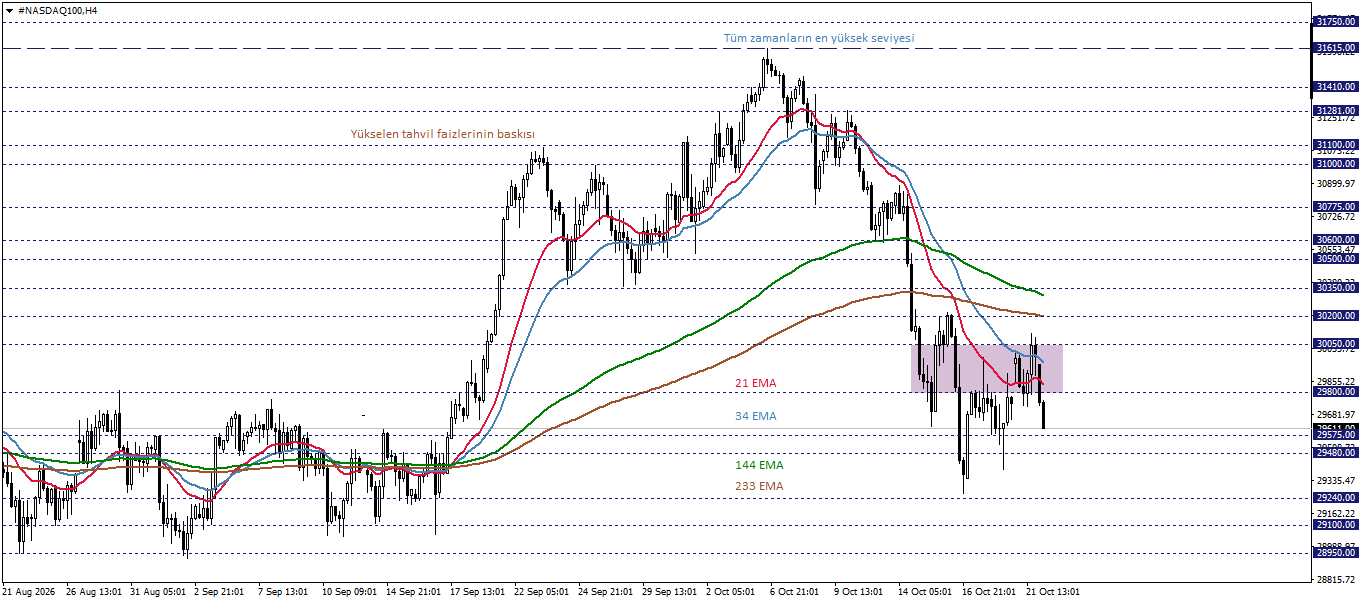1362x603 pixels.
Task: Click the 30600.00 price level tag
Action: 1335,240
